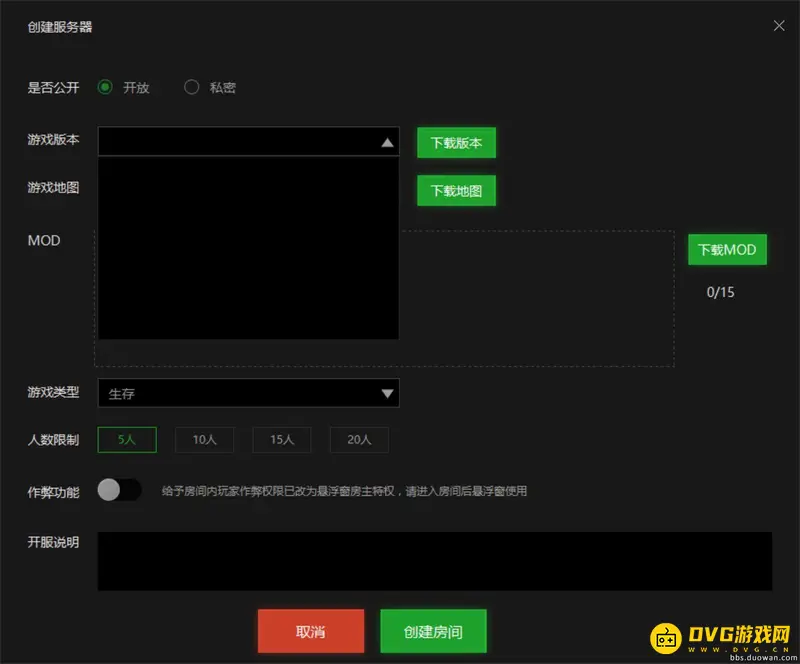Viewport: 800px width, 664px height.
Task: Choose the 5人 player limit
Action: pyautogui.click(x=126, y=439)
